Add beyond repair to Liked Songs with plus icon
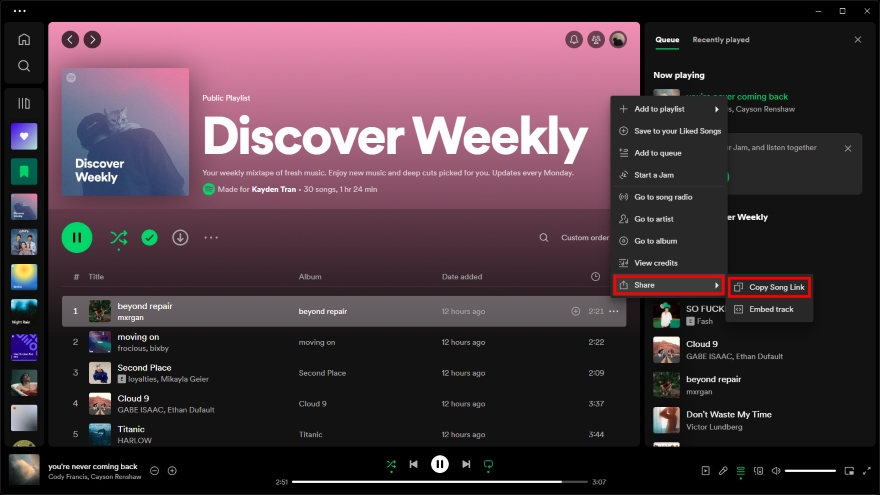Image resolution: width=880 pixels, height=495 pixels. 575,311
